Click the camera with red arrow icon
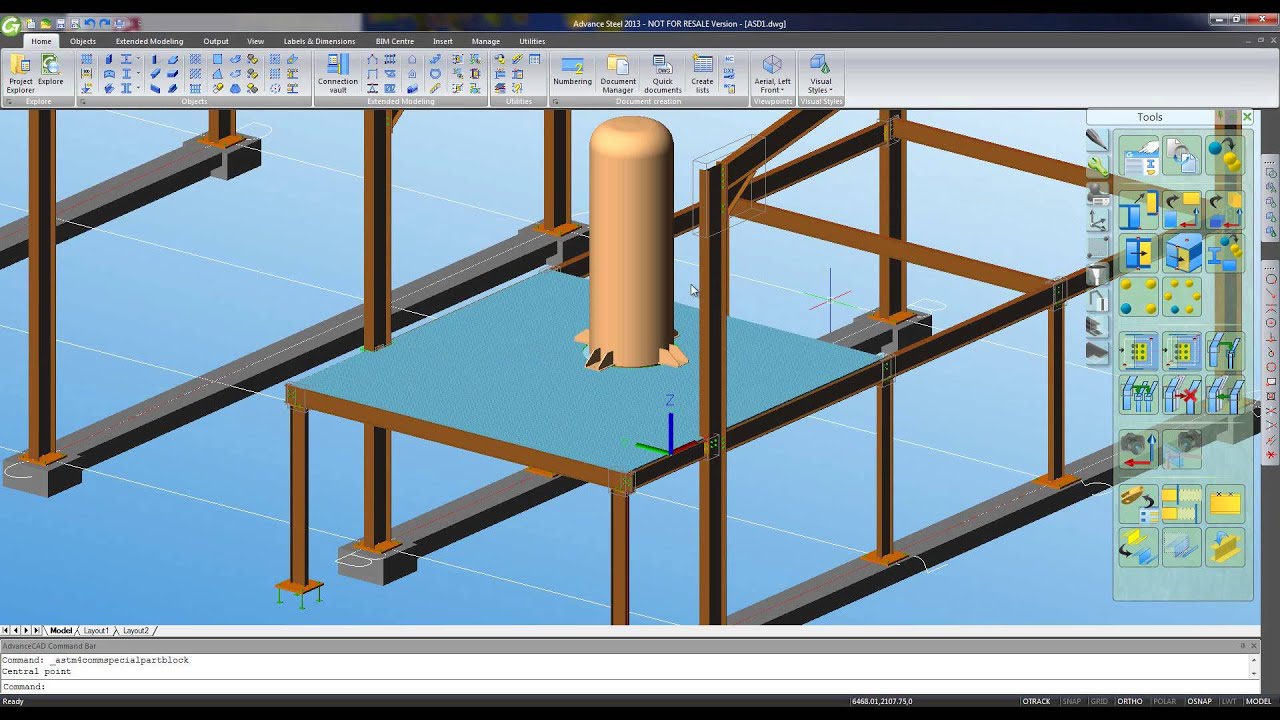Image resolution: width=1280 pixels, height=720 pixels. (x=1139, y=449)
